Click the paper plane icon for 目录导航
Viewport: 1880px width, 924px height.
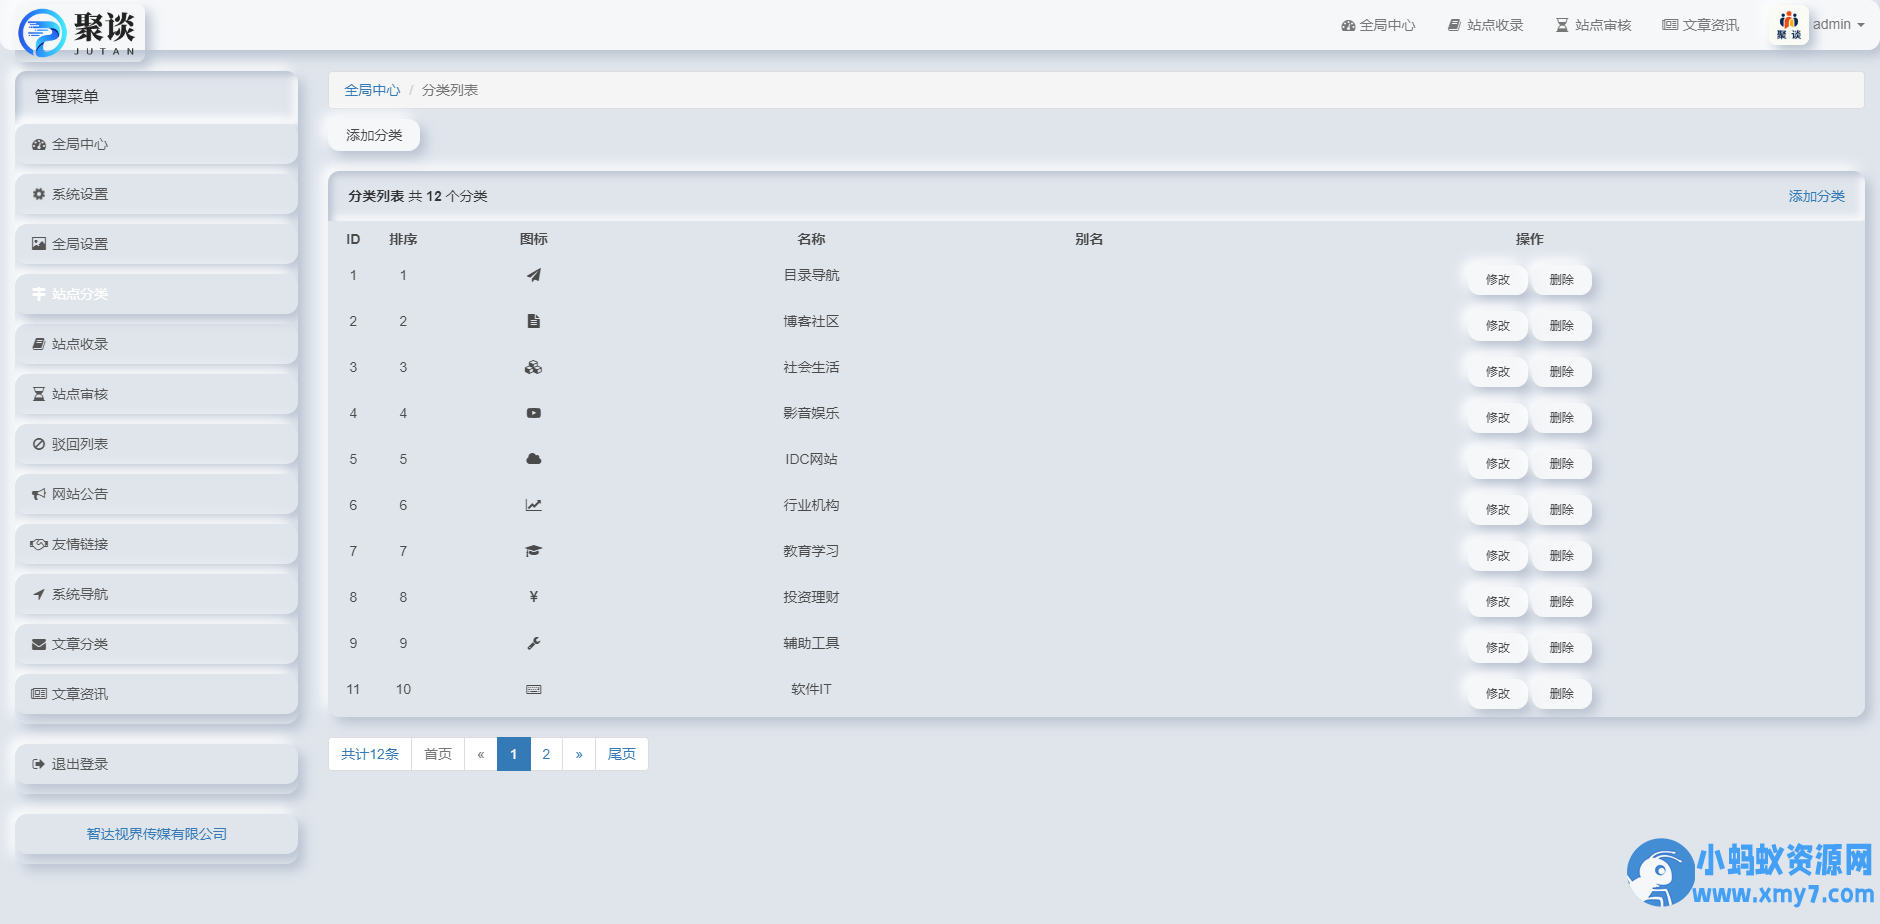[x=533, y=275]
